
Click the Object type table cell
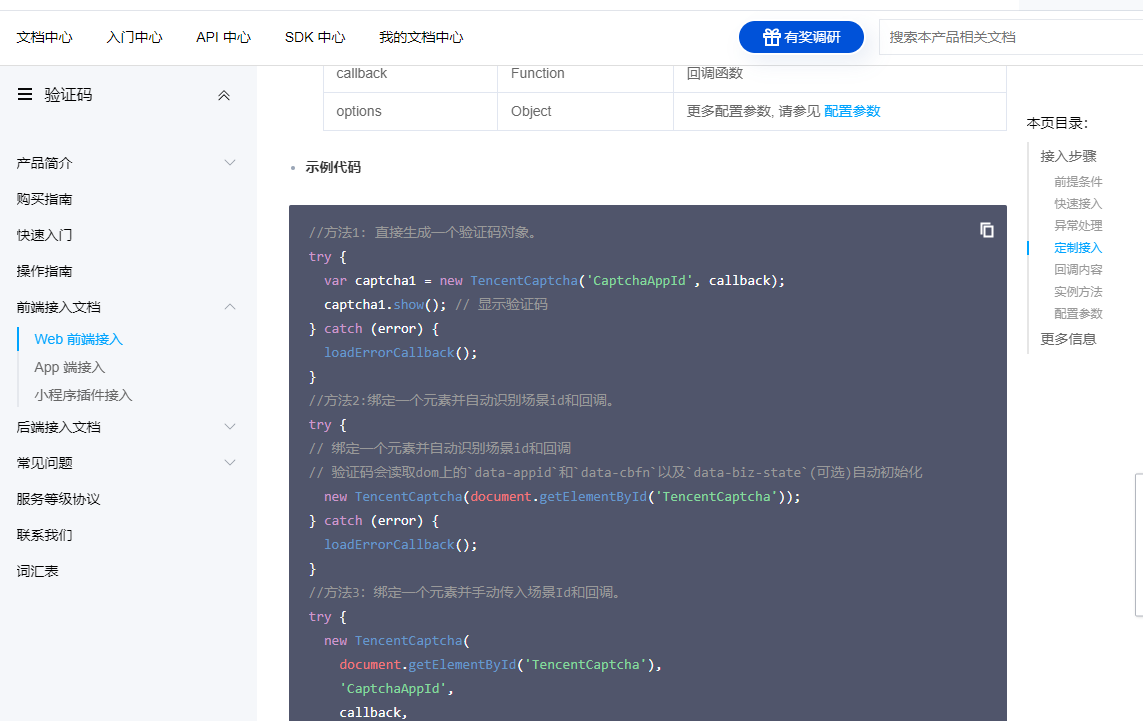pos(585,111)
